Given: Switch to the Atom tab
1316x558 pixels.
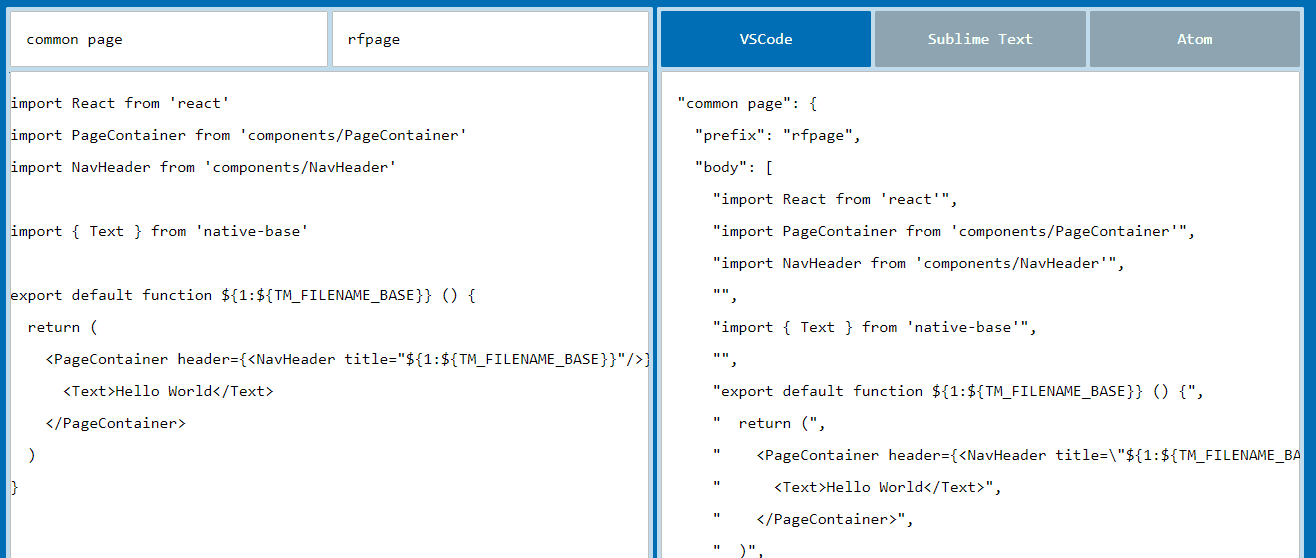Looking at the screenshot, I should 1195,39.
